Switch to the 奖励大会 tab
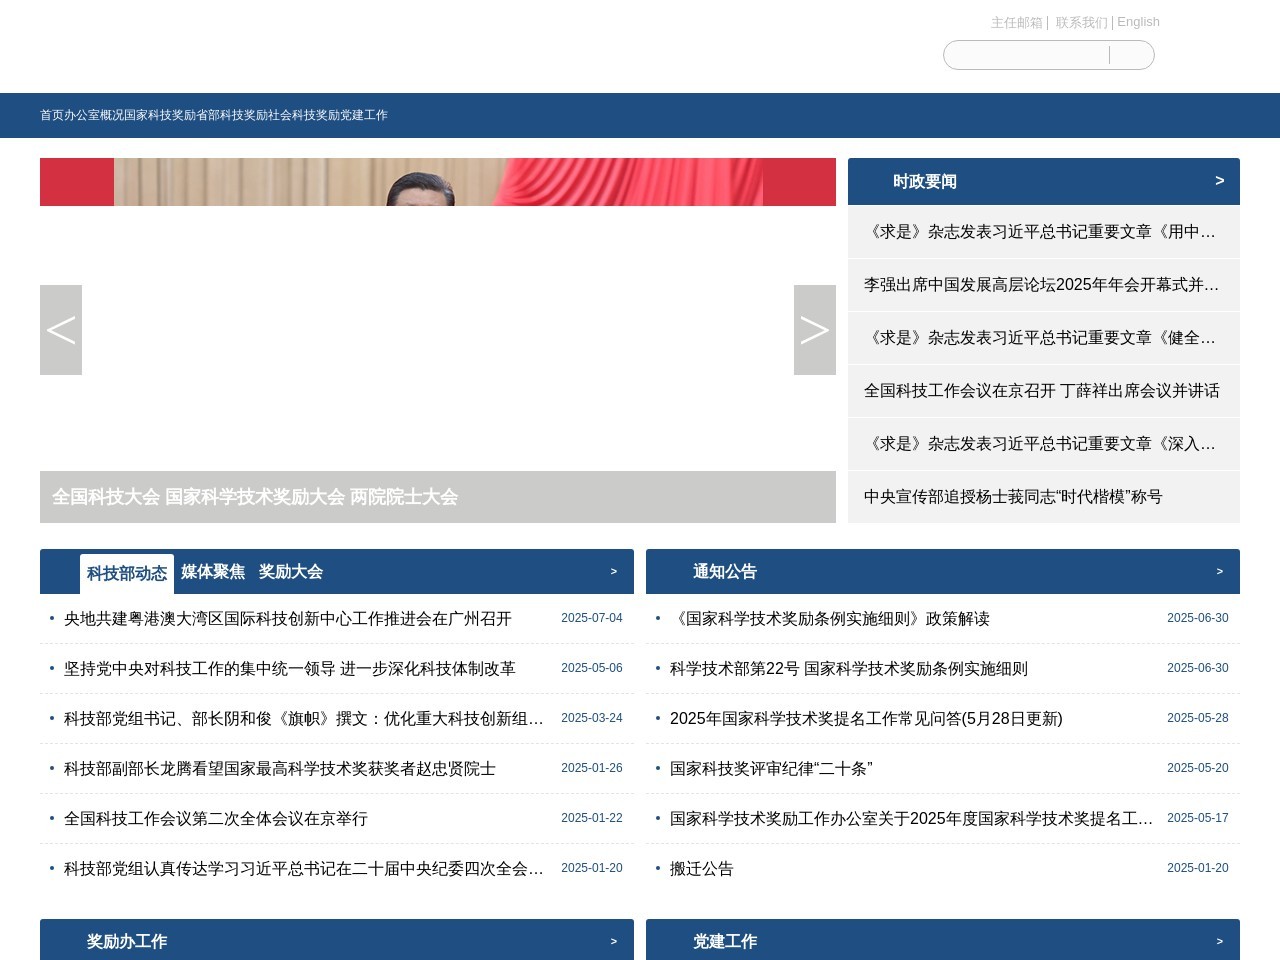 (291, 572)
